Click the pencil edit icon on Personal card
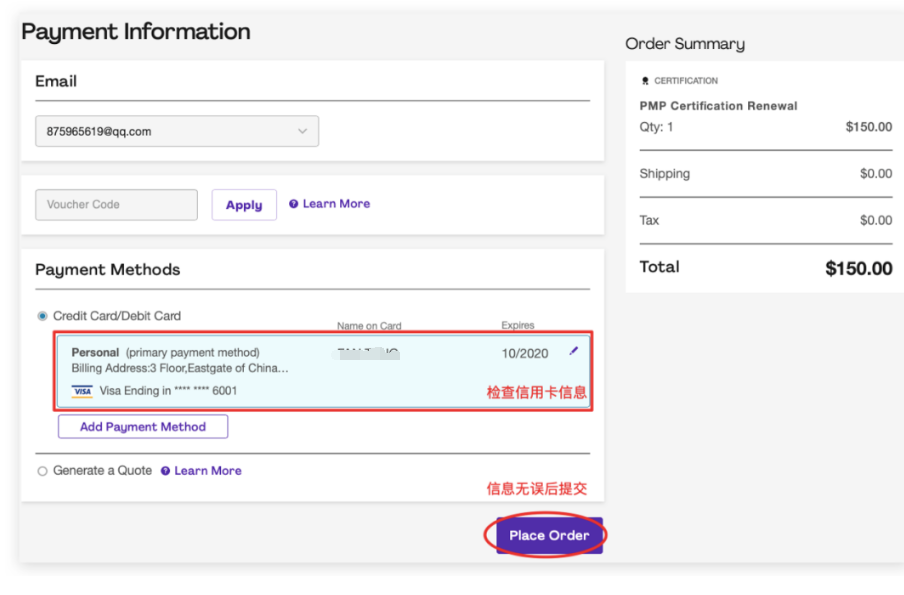Viewport: 904px width, 595px height. pyautogui.click(x=573, y=351)
